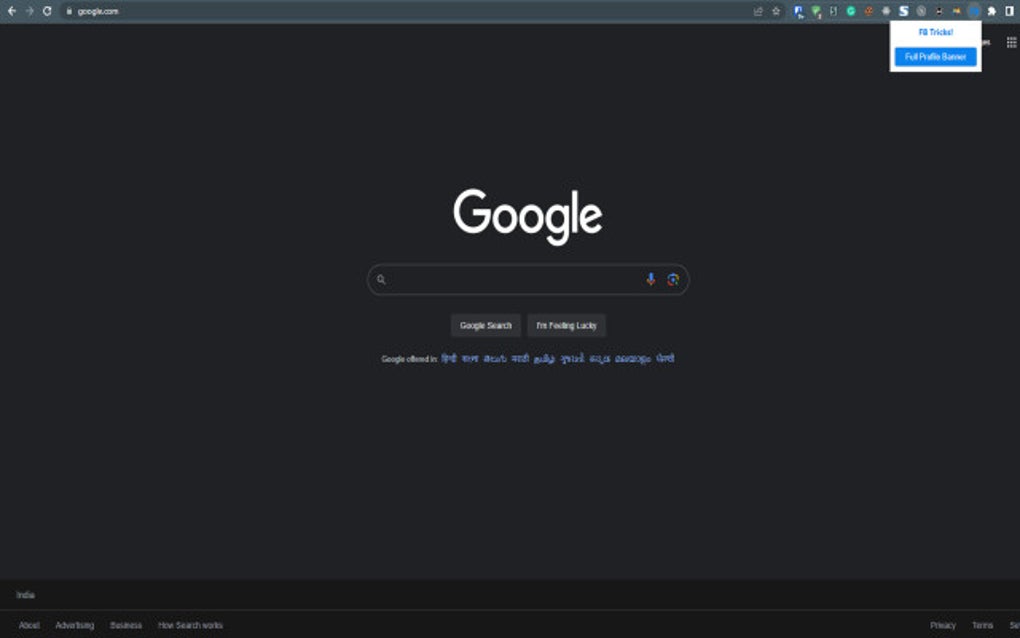This screenshot has height=638, width=1020.
Task: Open Google Lens search by image icon
Action: 674,279
